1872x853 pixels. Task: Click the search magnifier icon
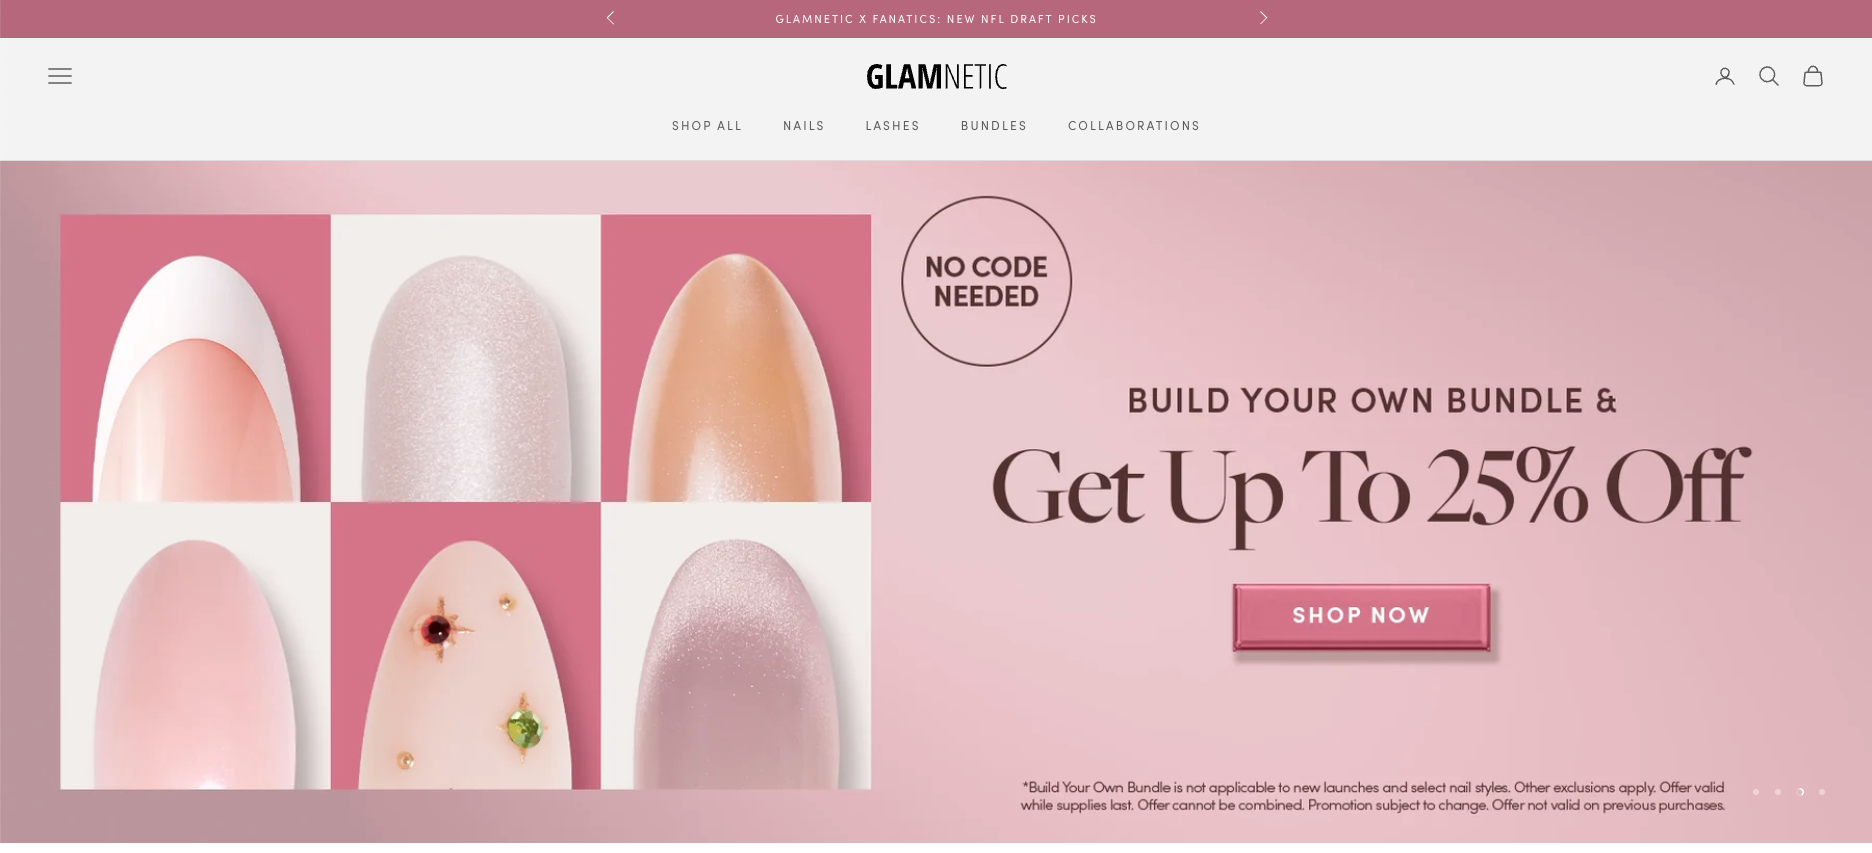[x=1769, y=76]
